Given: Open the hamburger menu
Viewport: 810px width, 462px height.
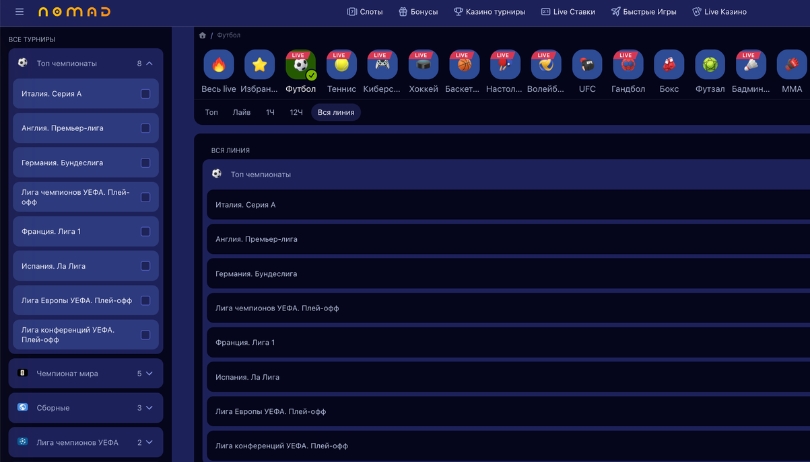Looking at the screenshot, I should point(20,11).
